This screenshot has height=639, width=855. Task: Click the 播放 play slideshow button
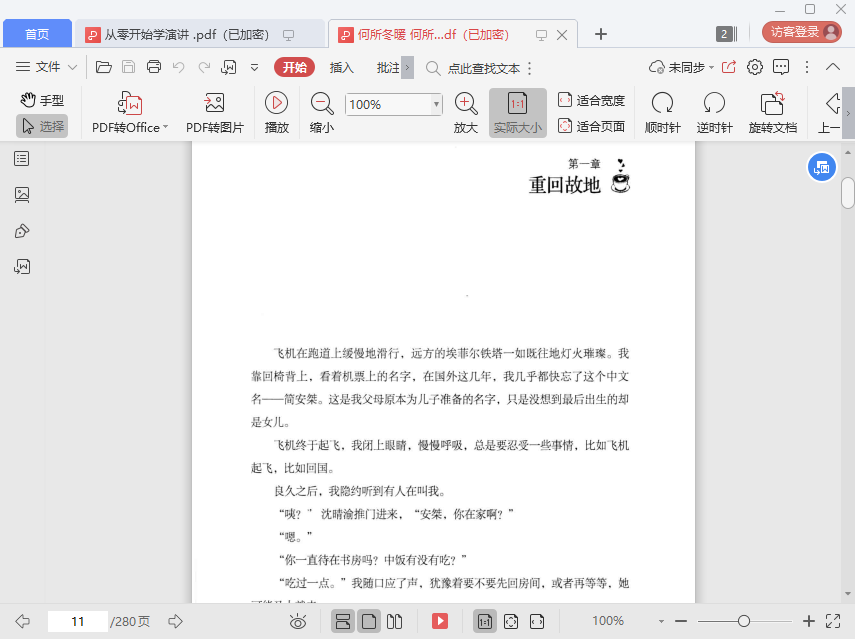coord(276,113)
